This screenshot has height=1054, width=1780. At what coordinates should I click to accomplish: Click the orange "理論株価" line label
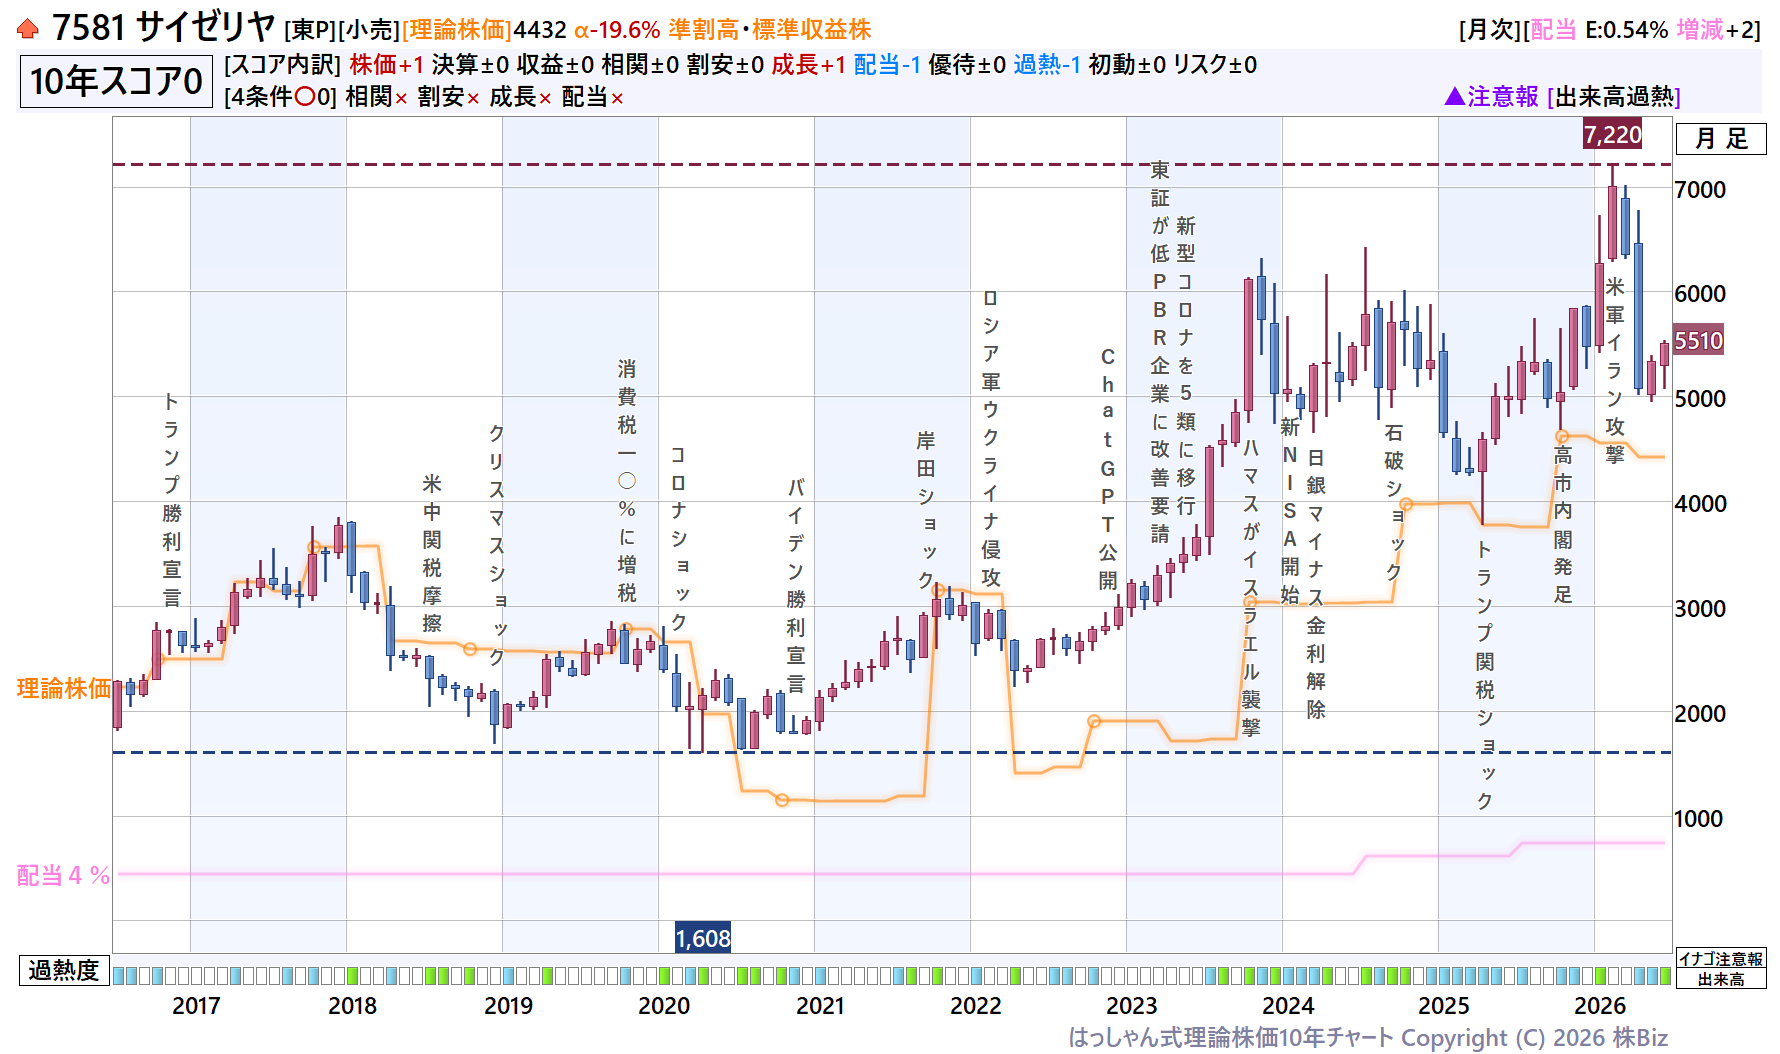[64, 688]
